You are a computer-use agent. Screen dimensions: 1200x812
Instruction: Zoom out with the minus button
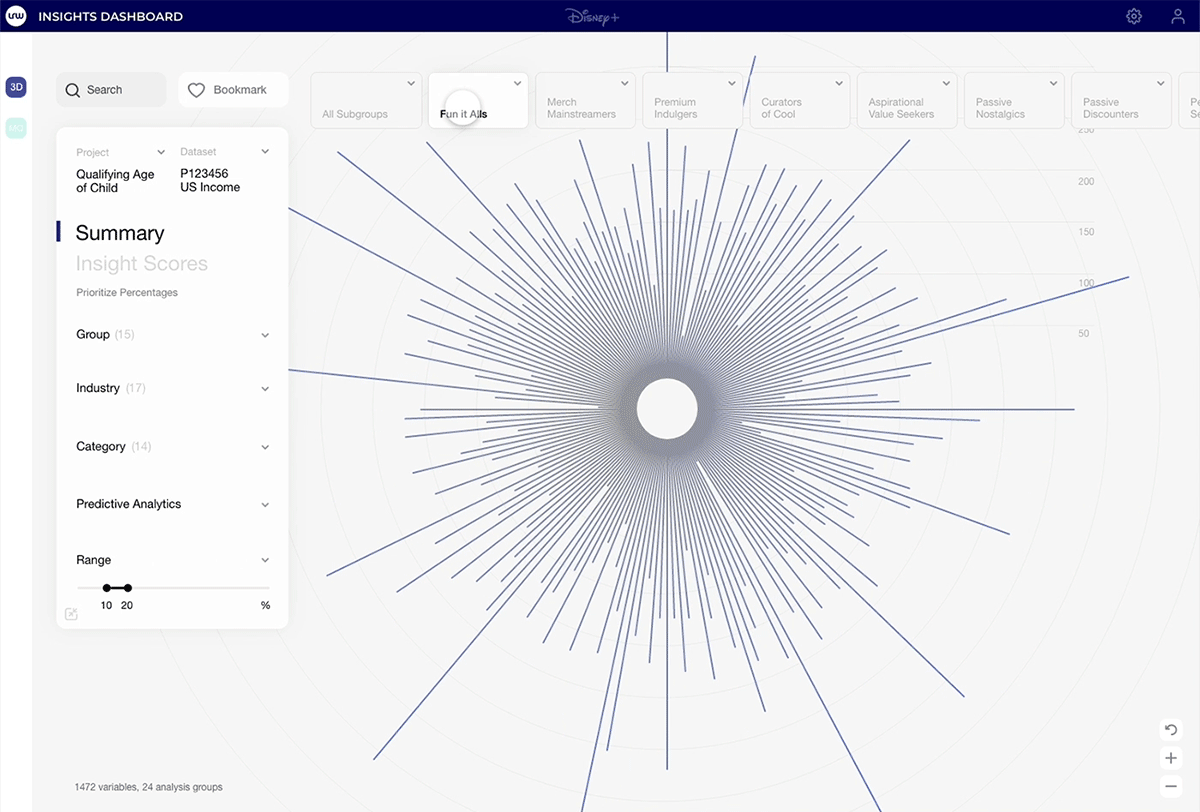pos(1171,786)
